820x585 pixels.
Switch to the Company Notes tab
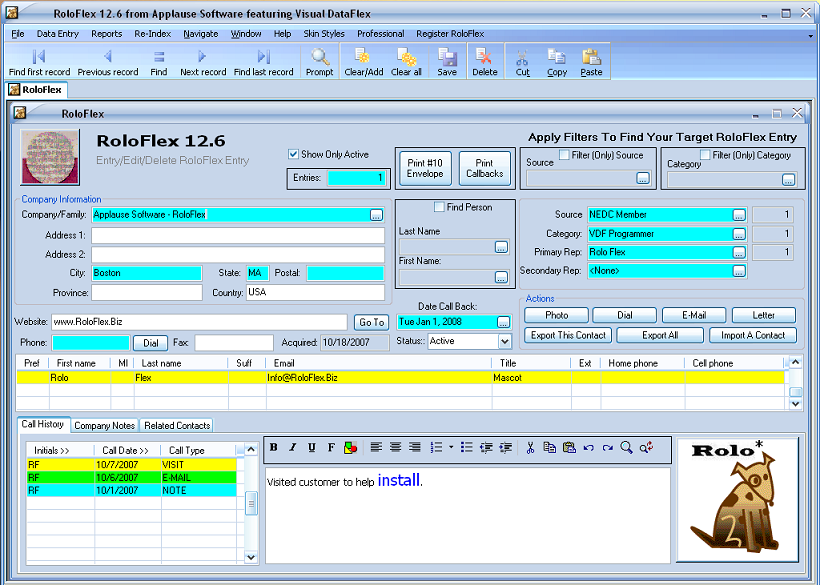pos(105,426)
